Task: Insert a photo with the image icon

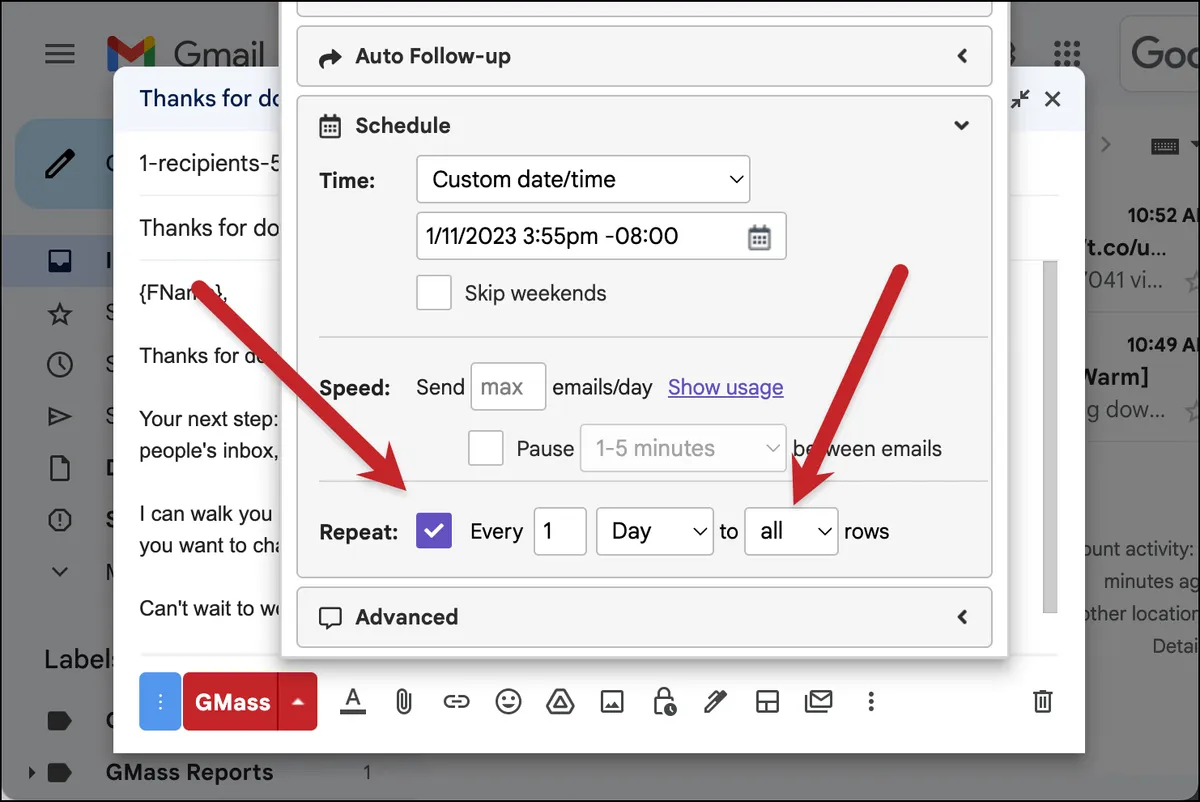Action: click(612, 702)
